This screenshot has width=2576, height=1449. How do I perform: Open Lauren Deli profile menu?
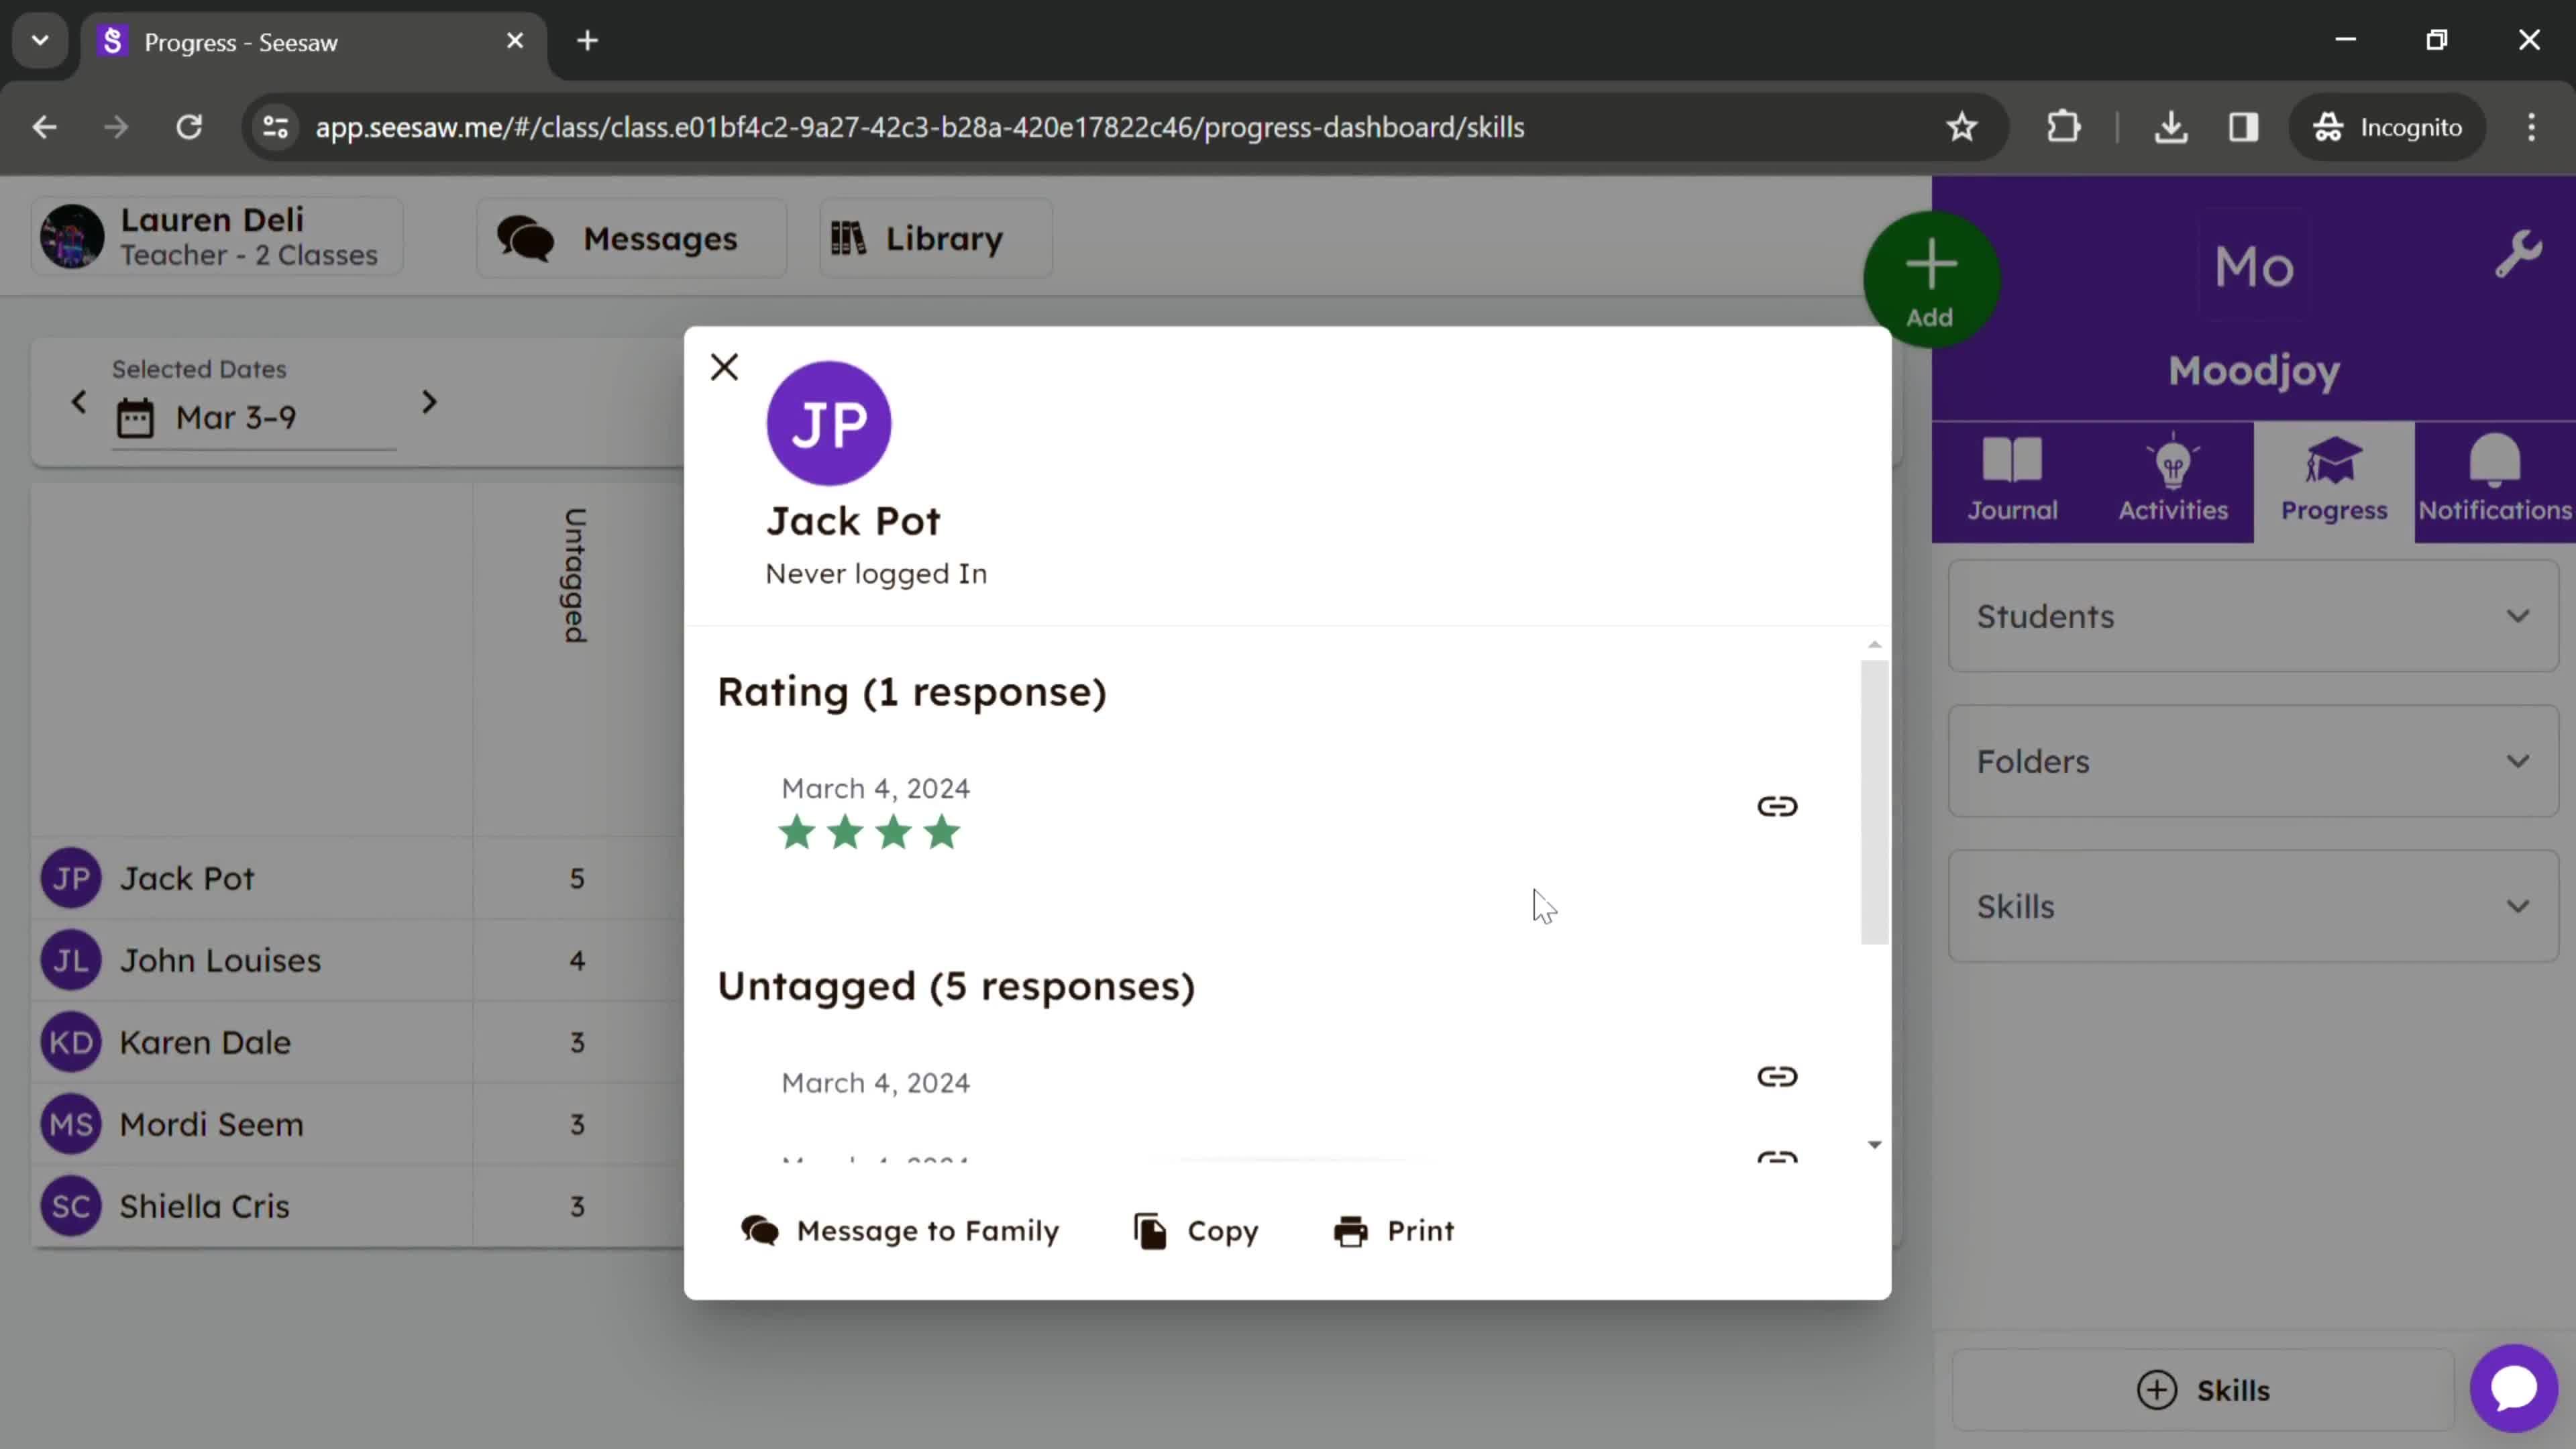tap(217, 237)
